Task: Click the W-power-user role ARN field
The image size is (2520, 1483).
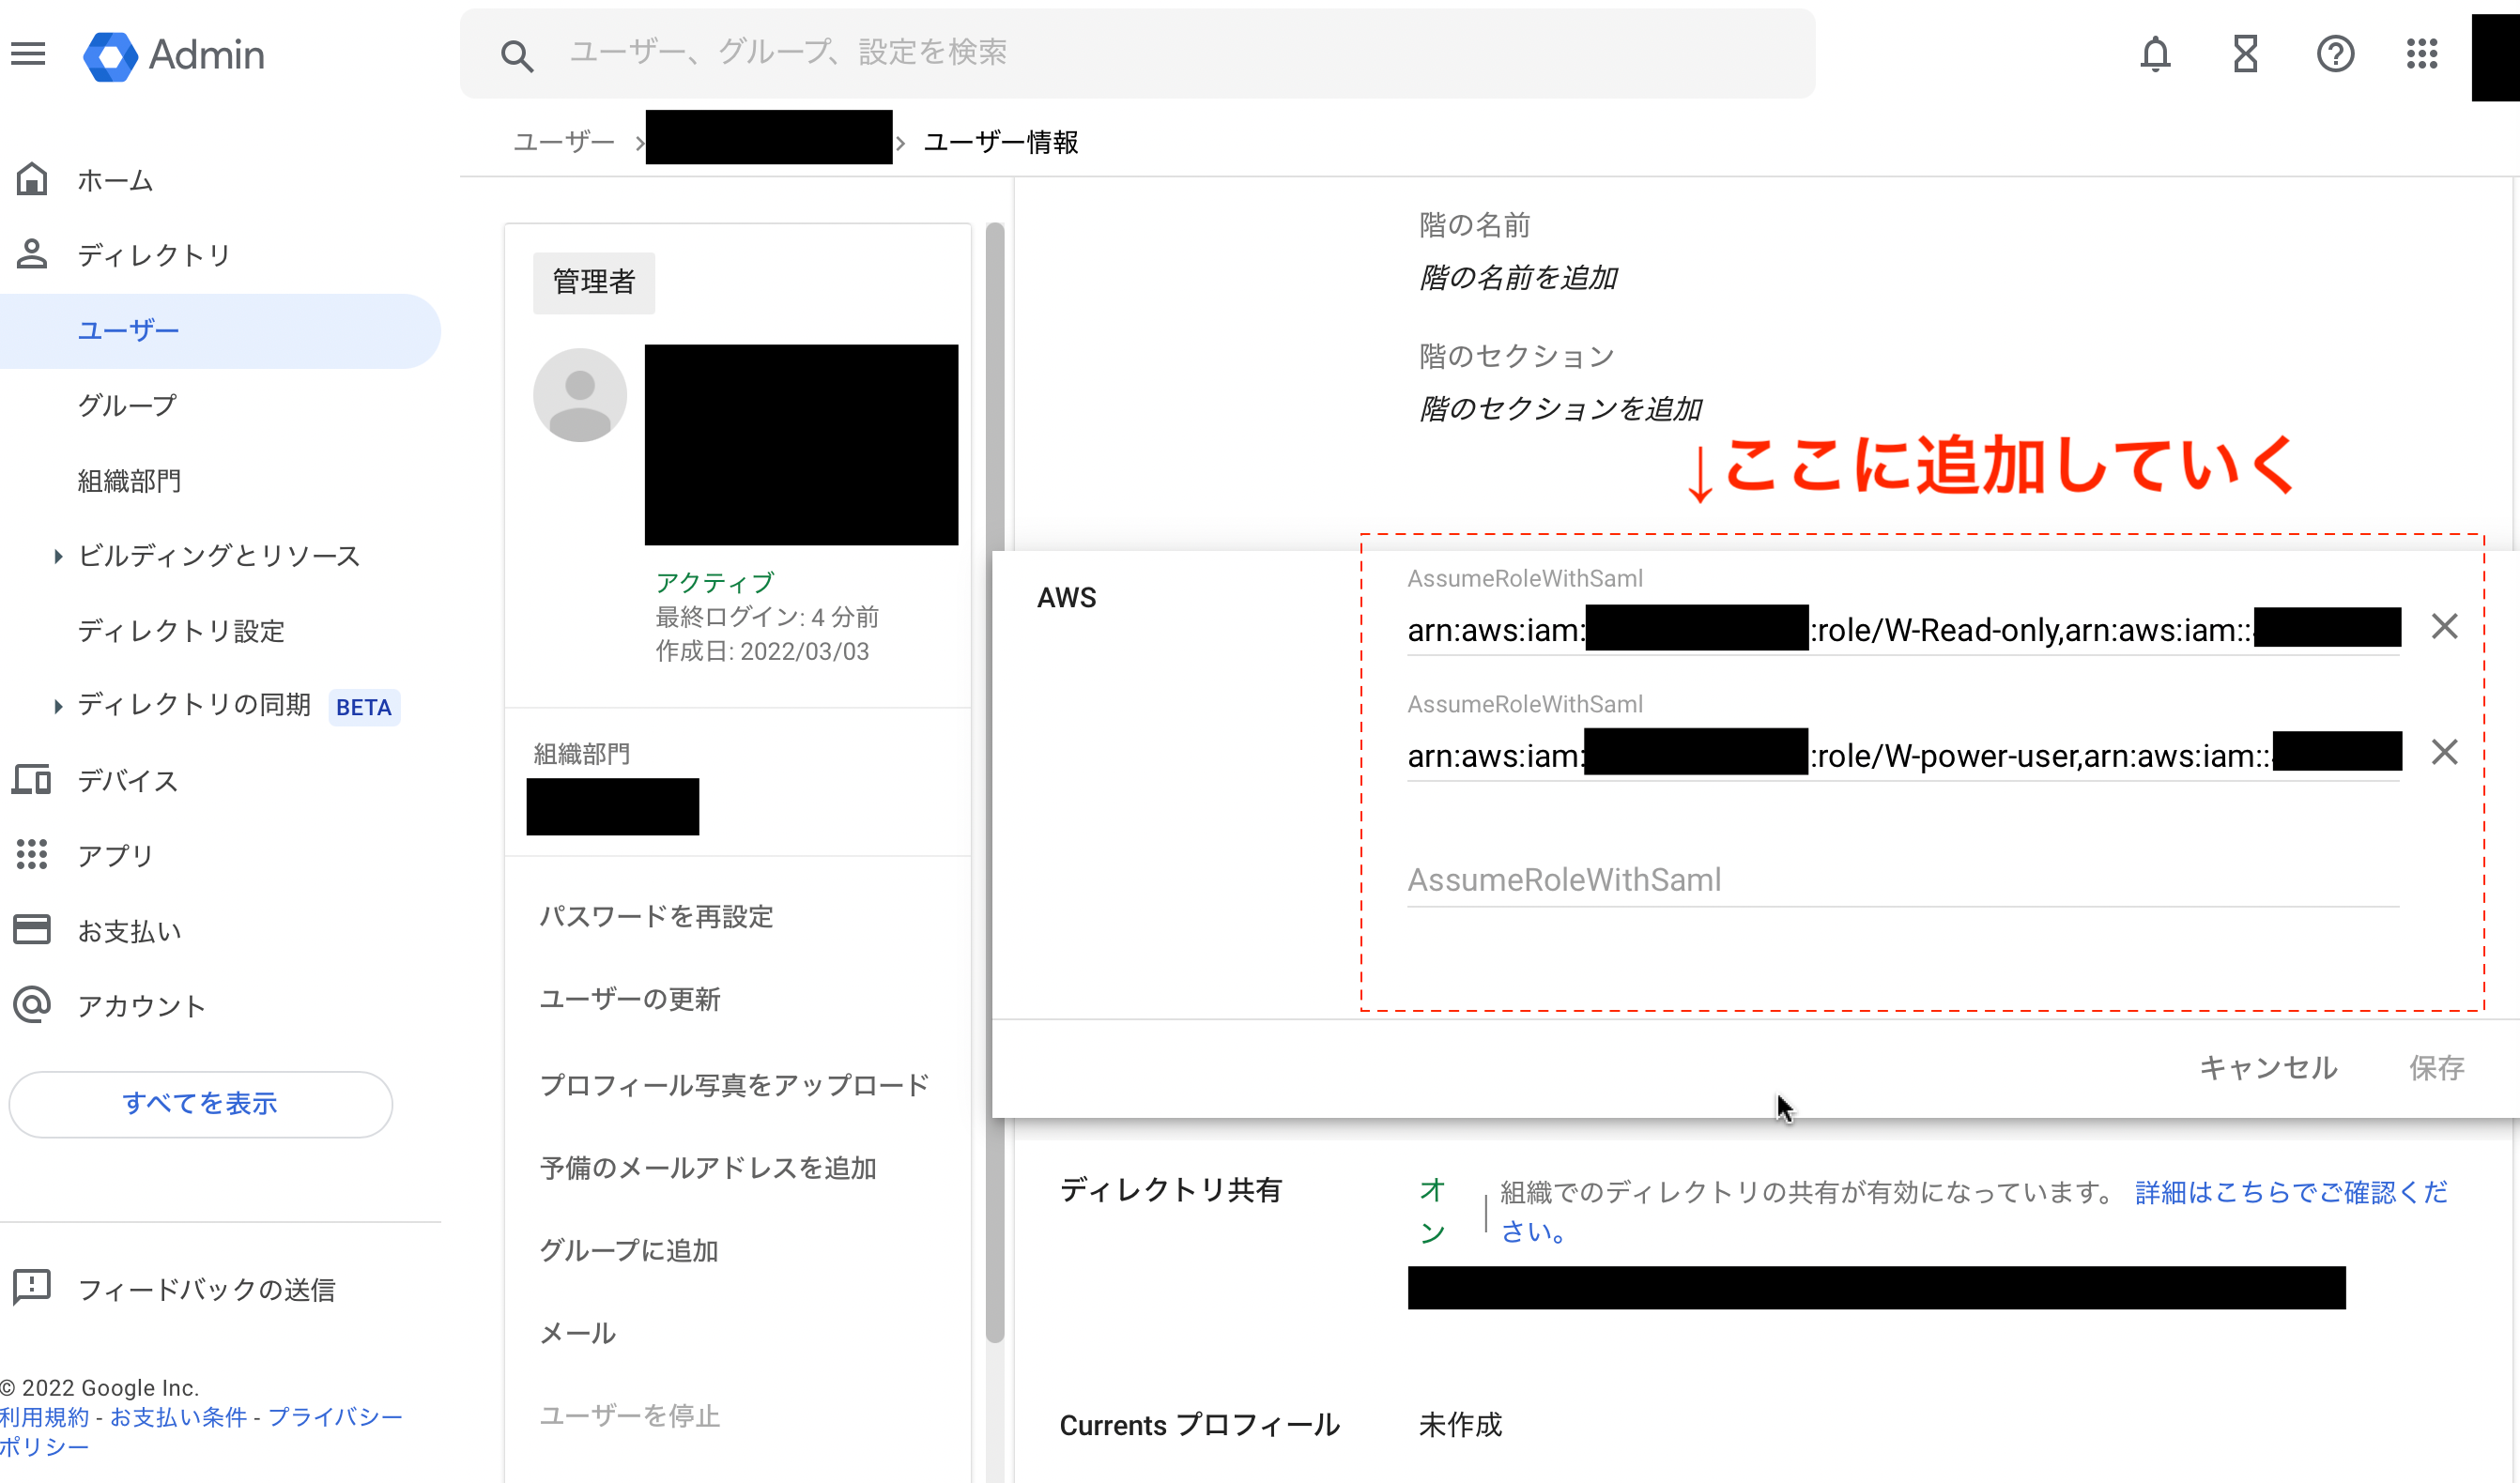Action: click(x=1903, y=755)
